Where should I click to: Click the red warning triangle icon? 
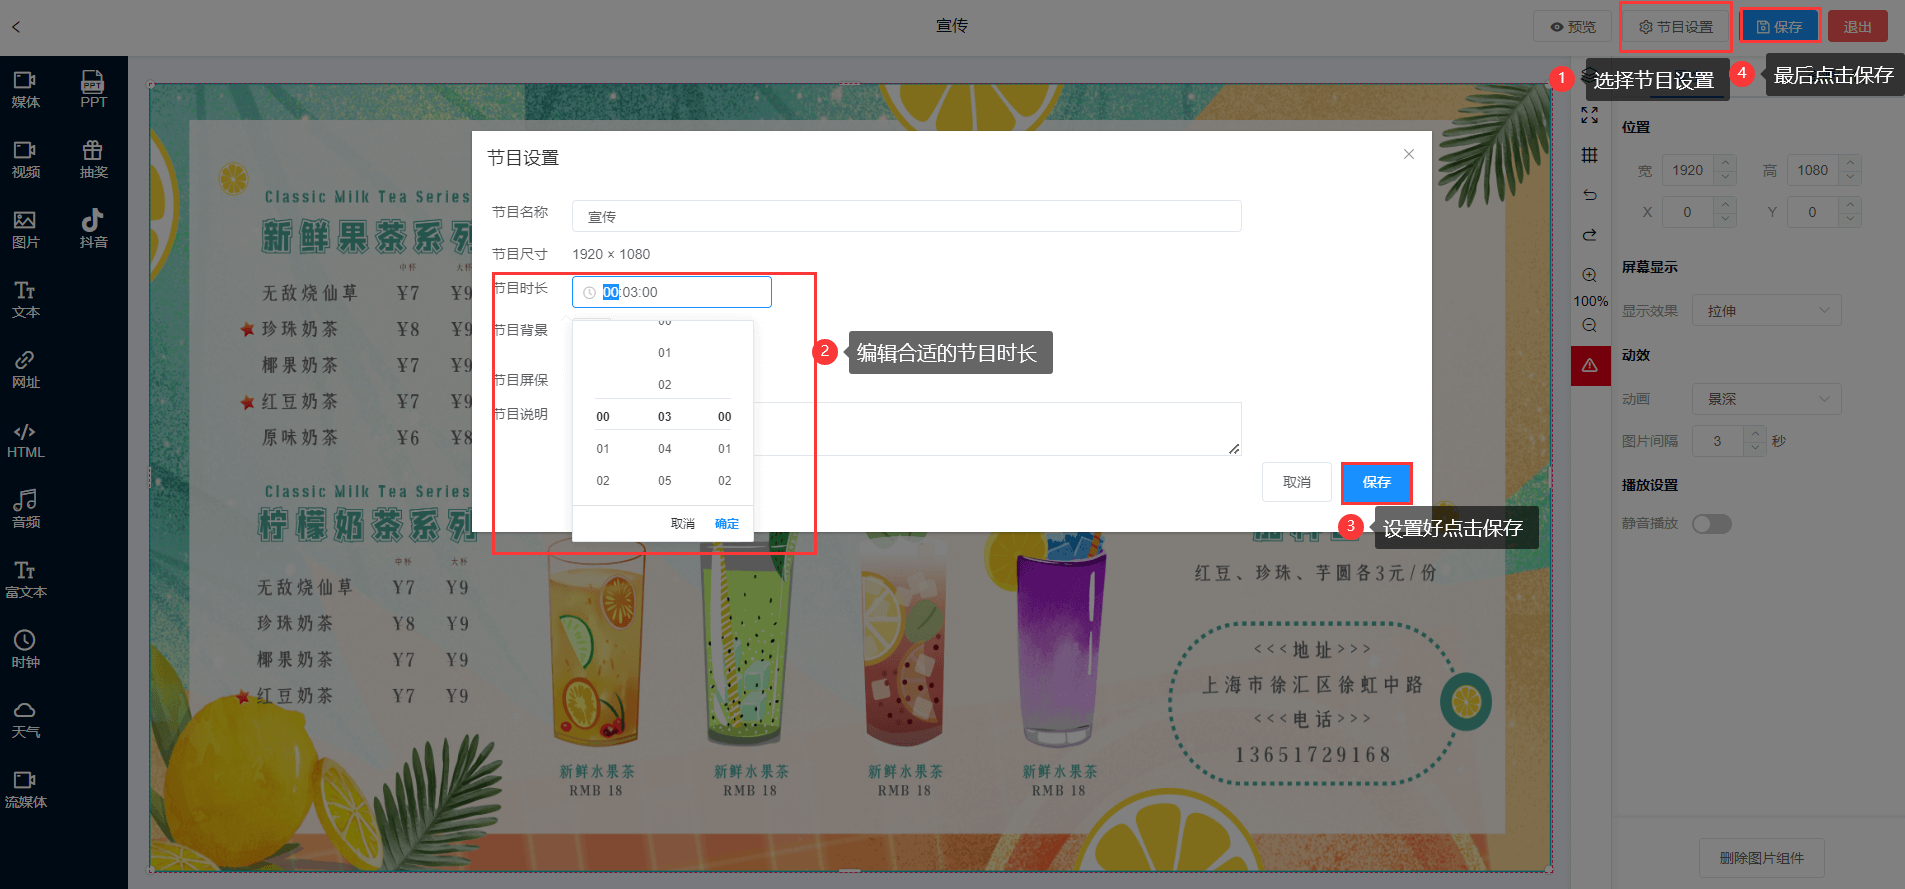pos(1590,366)
